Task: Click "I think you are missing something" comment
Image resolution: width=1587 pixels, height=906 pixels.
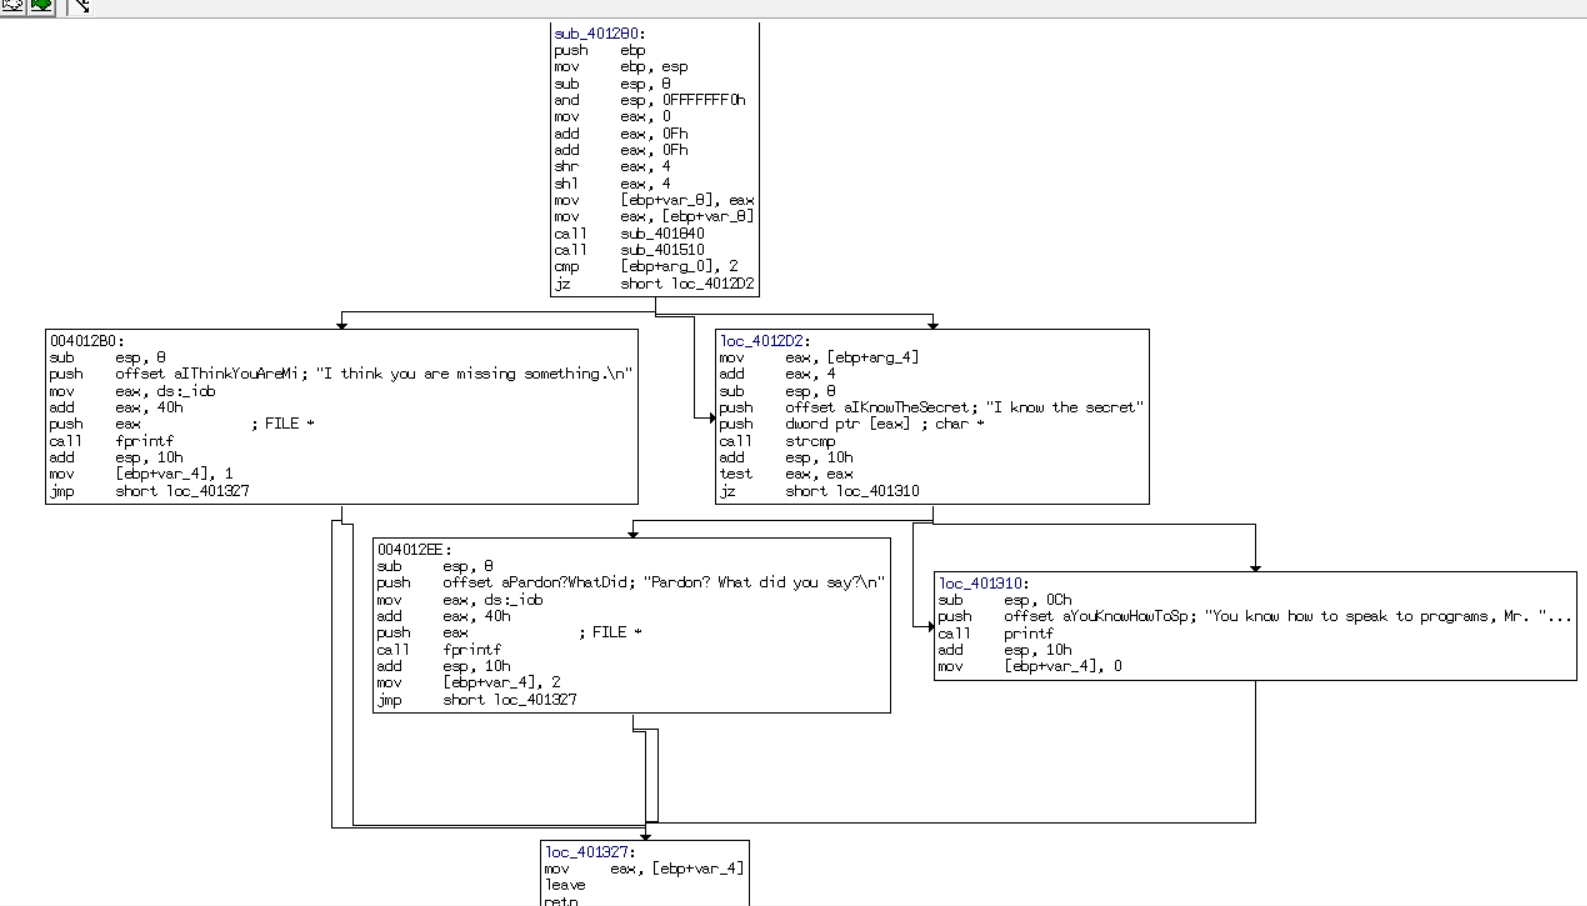Action: click(x=474, y=374)
